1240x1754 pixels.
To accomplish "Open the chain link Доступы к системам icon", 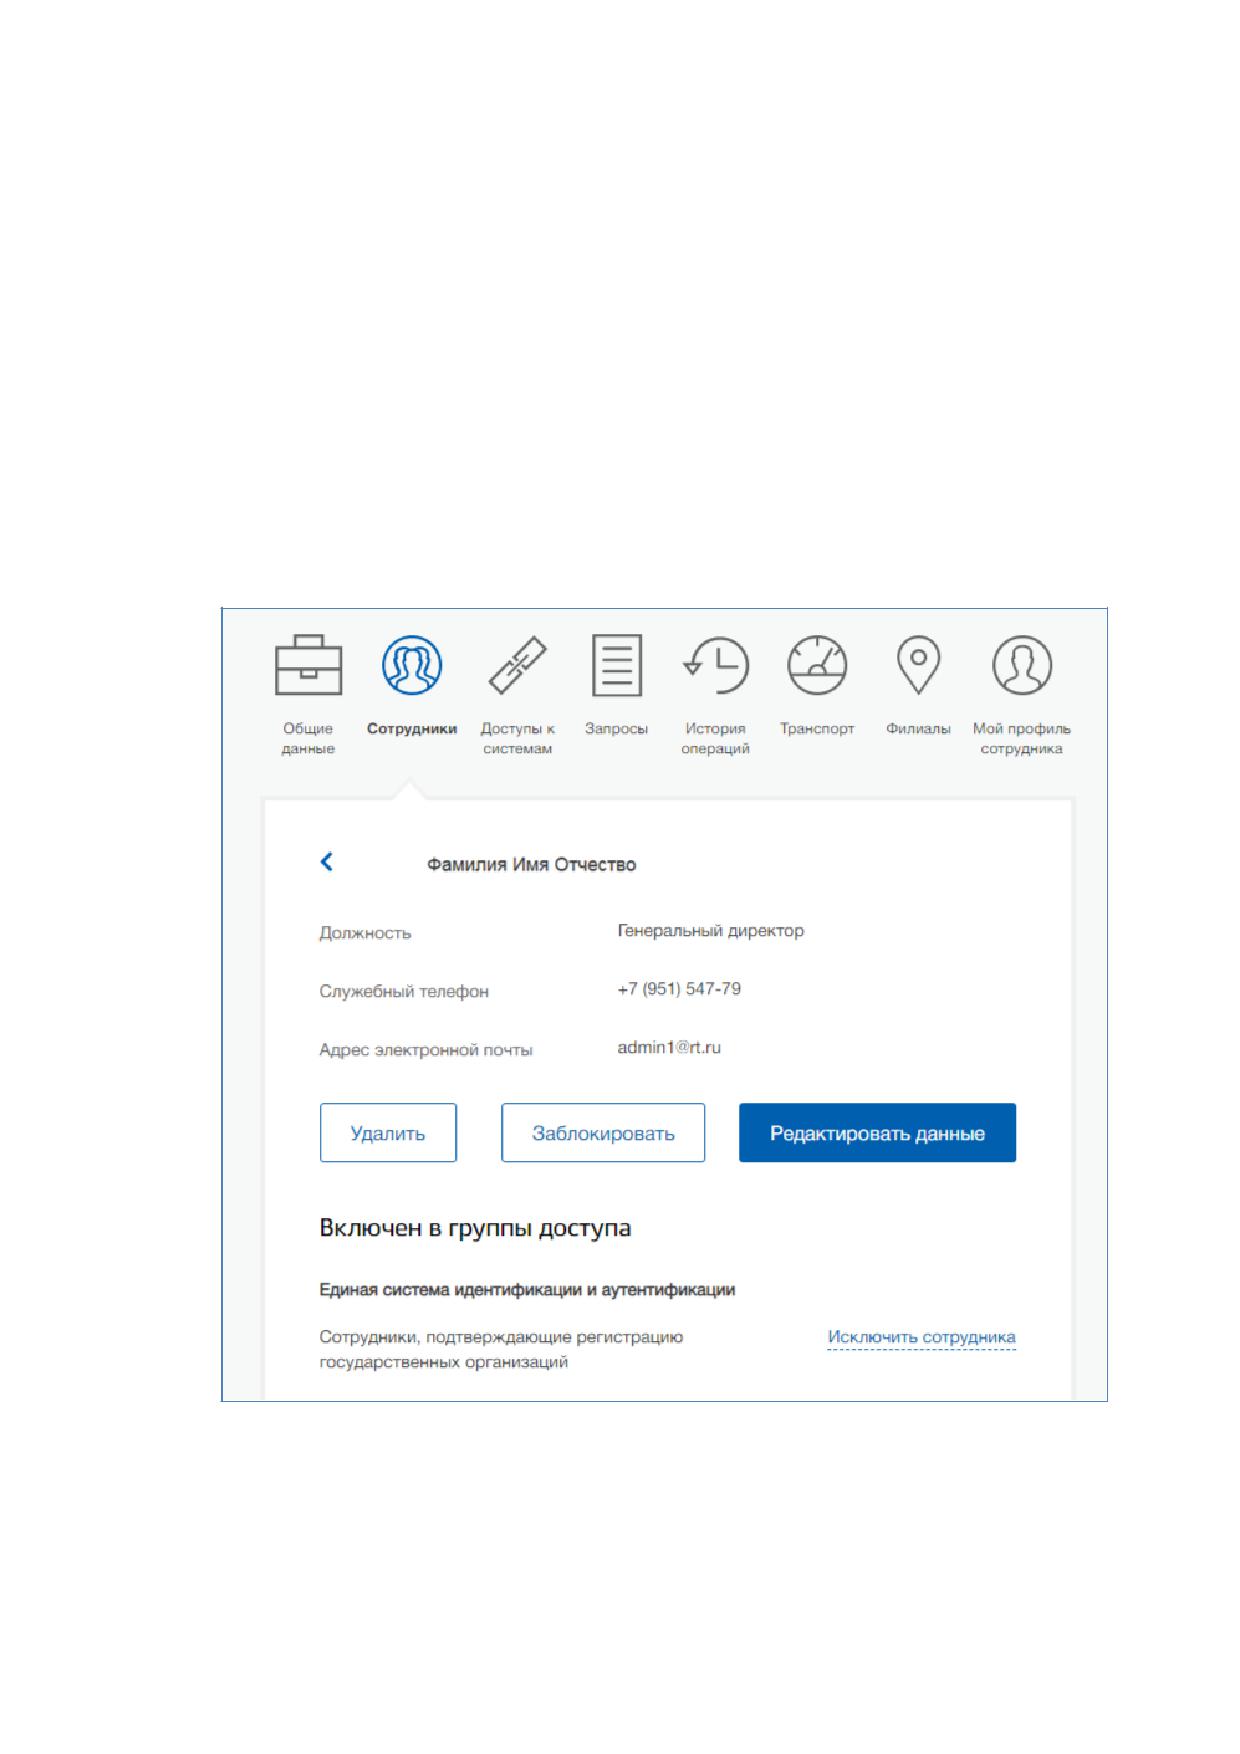I will 518,665.
